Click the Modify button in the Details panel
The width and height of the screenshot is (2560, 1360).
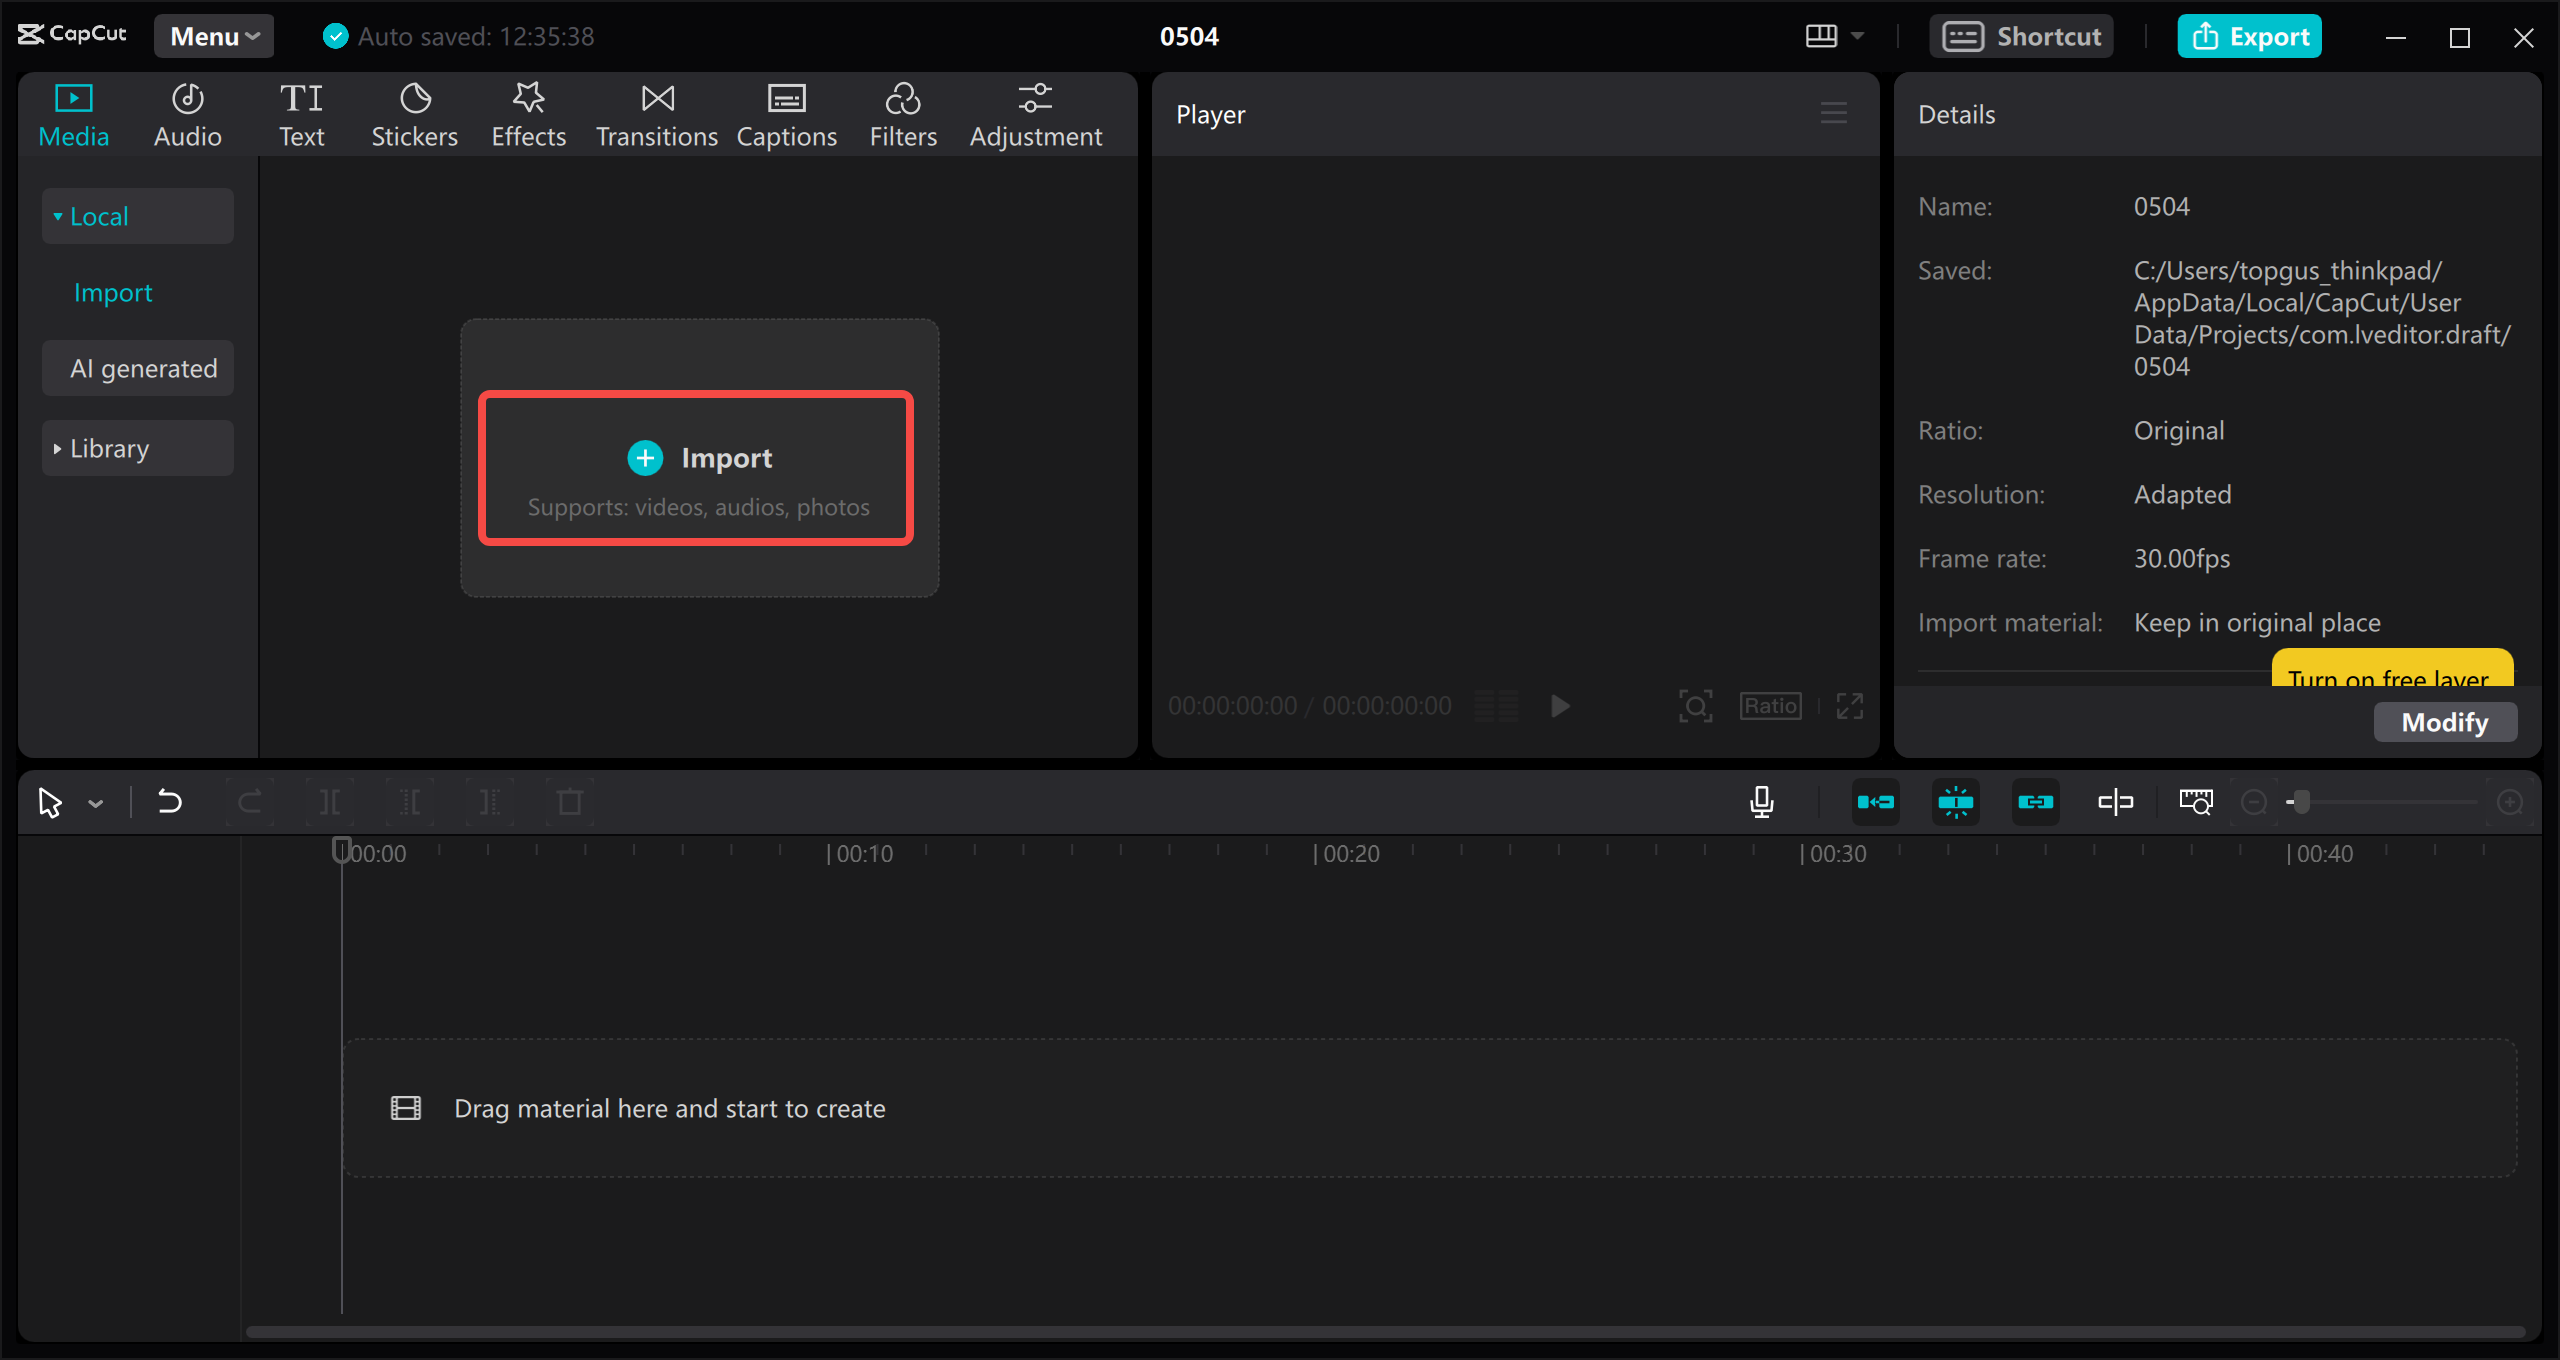pyautogui.click(x=2445, y=721)
